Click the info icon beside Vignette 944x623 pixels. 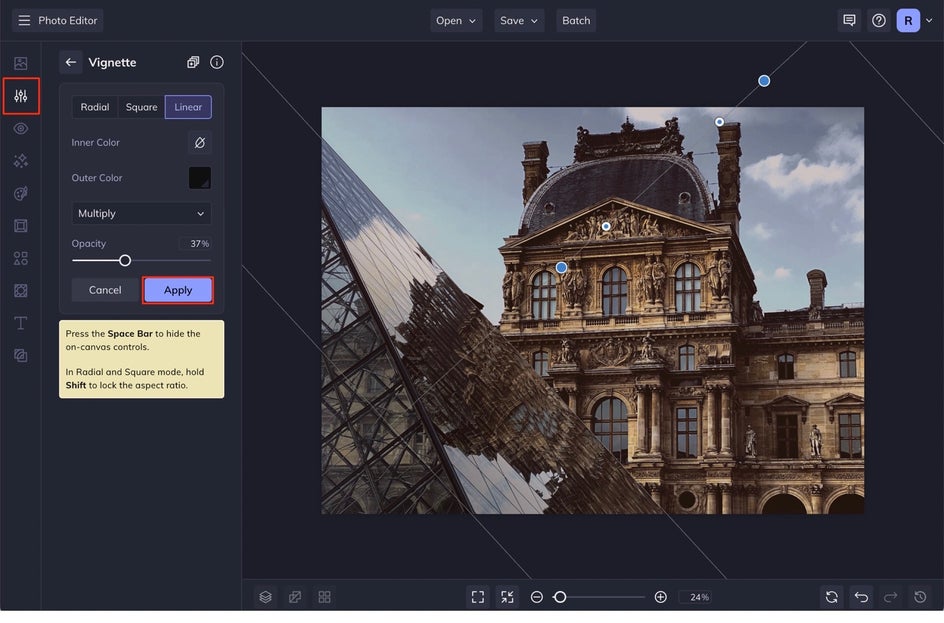(x=217, y=62)
